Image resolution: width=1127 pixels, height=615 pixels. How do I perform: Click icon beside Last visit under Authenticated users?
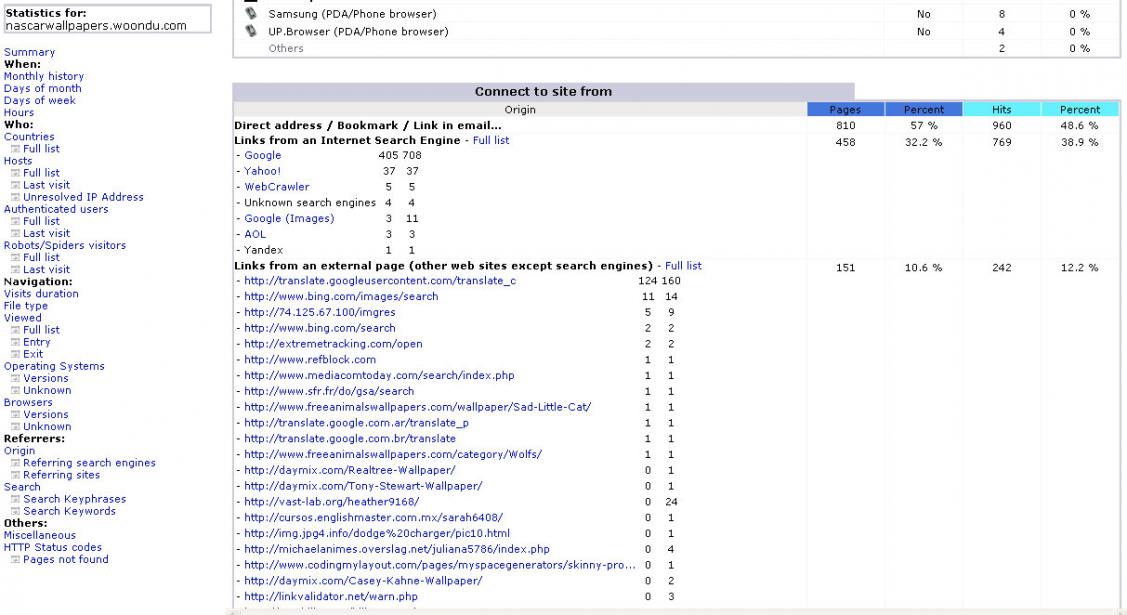15,233
